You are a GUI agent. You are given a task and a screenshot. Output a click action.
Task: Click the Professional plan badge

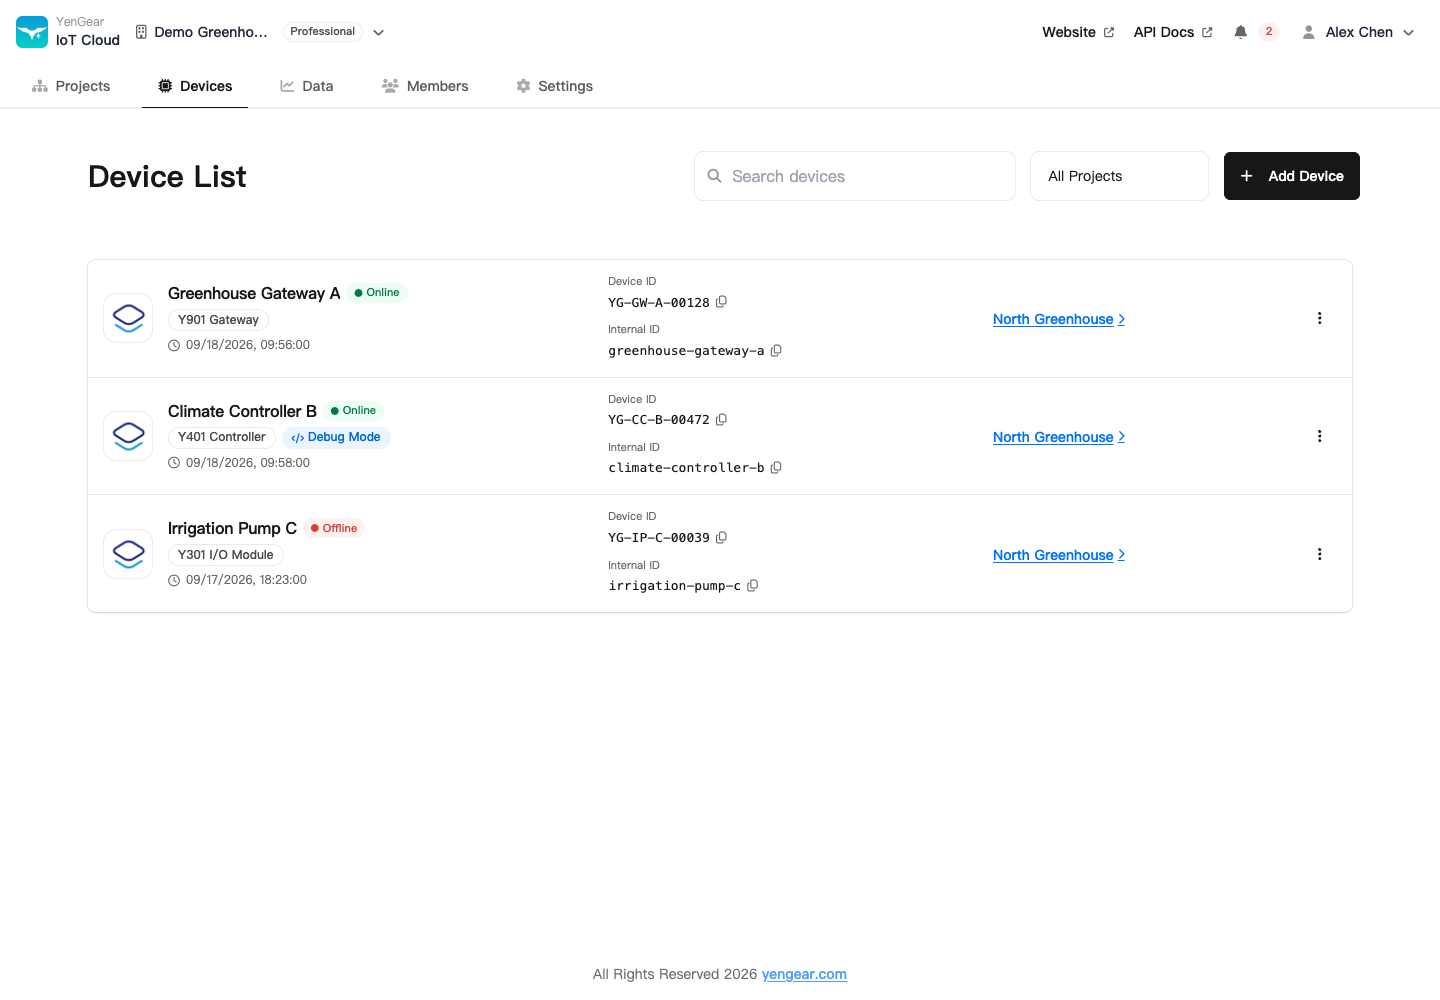tap(323, 32)
